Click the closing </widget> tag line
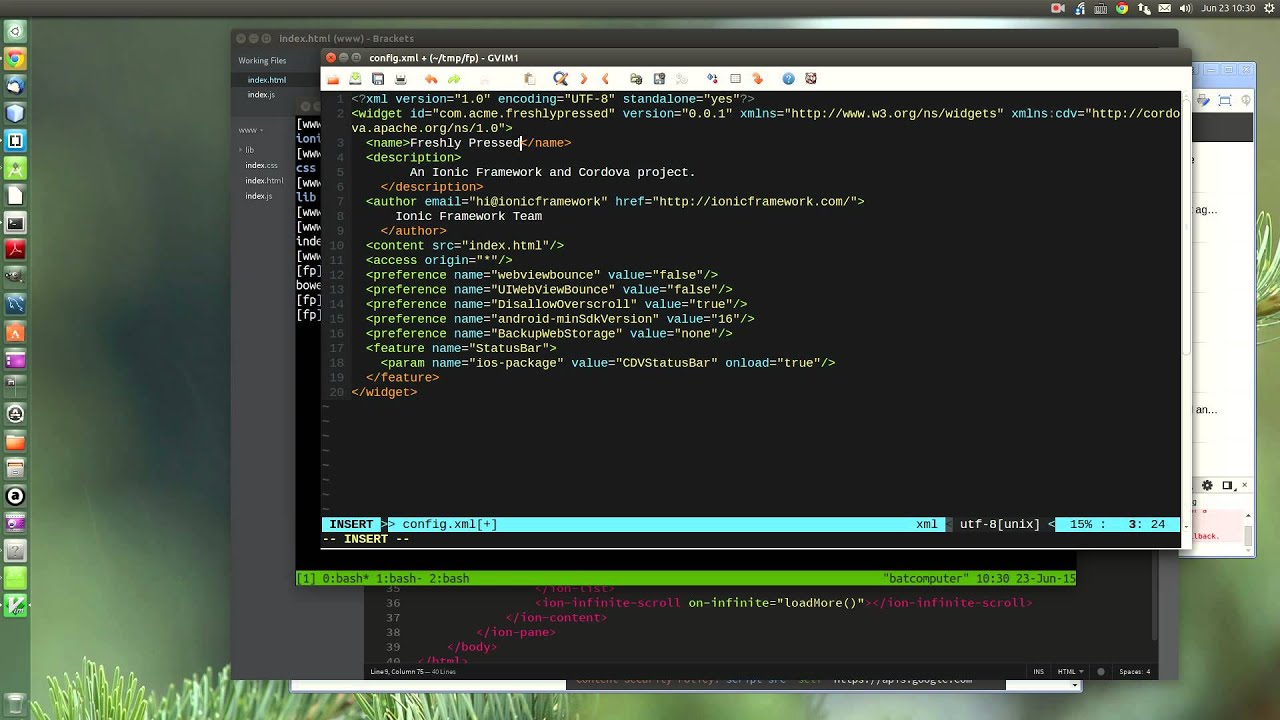The height and width of the screenshot is (720, 1280). tap(384, 392)
